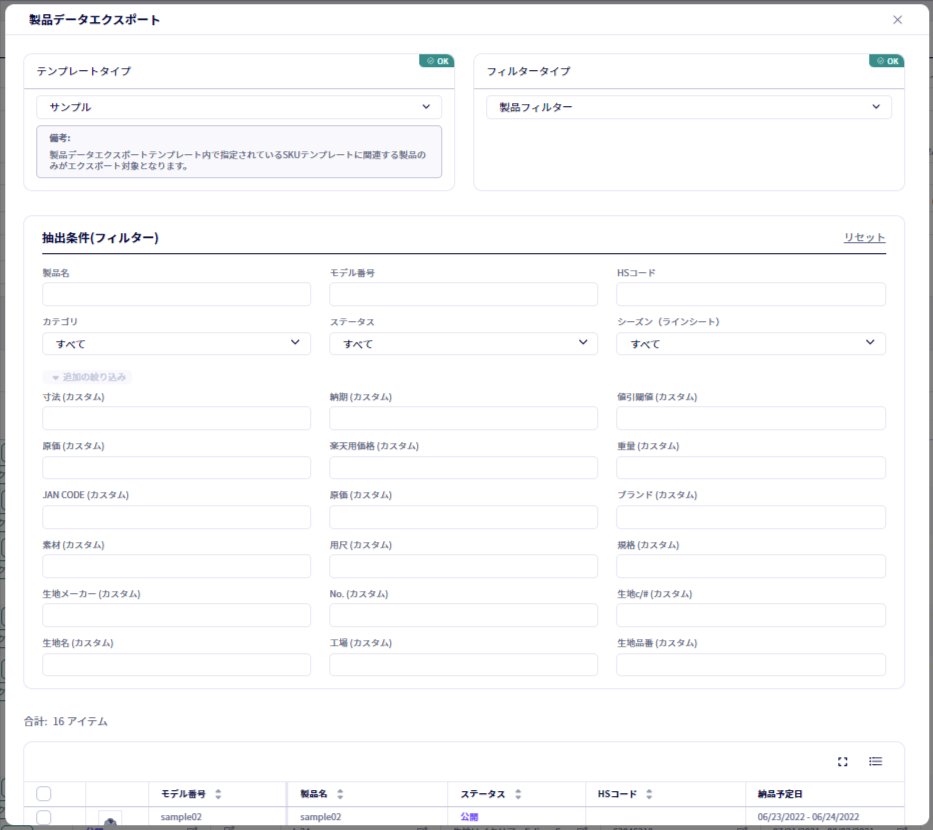Click the 重量 (カスタム) field

coord(751,468)
